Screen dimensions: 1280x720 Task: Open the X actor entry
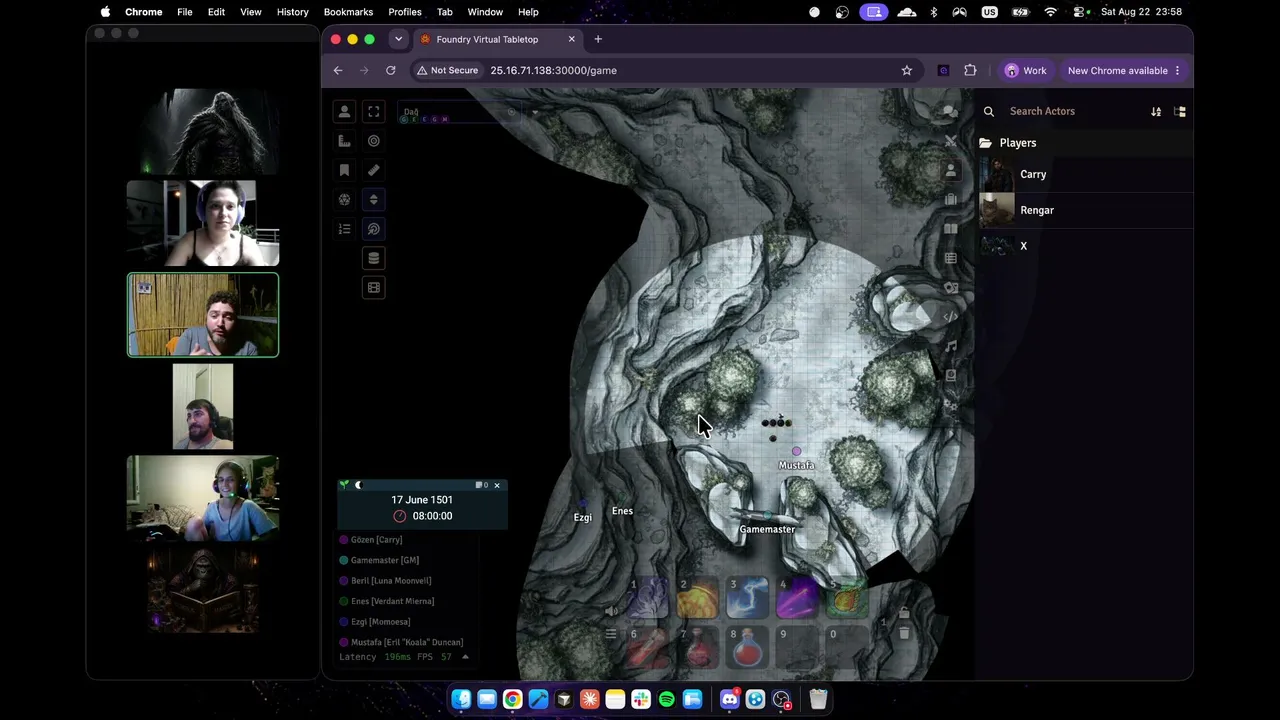coord(1085,246)
